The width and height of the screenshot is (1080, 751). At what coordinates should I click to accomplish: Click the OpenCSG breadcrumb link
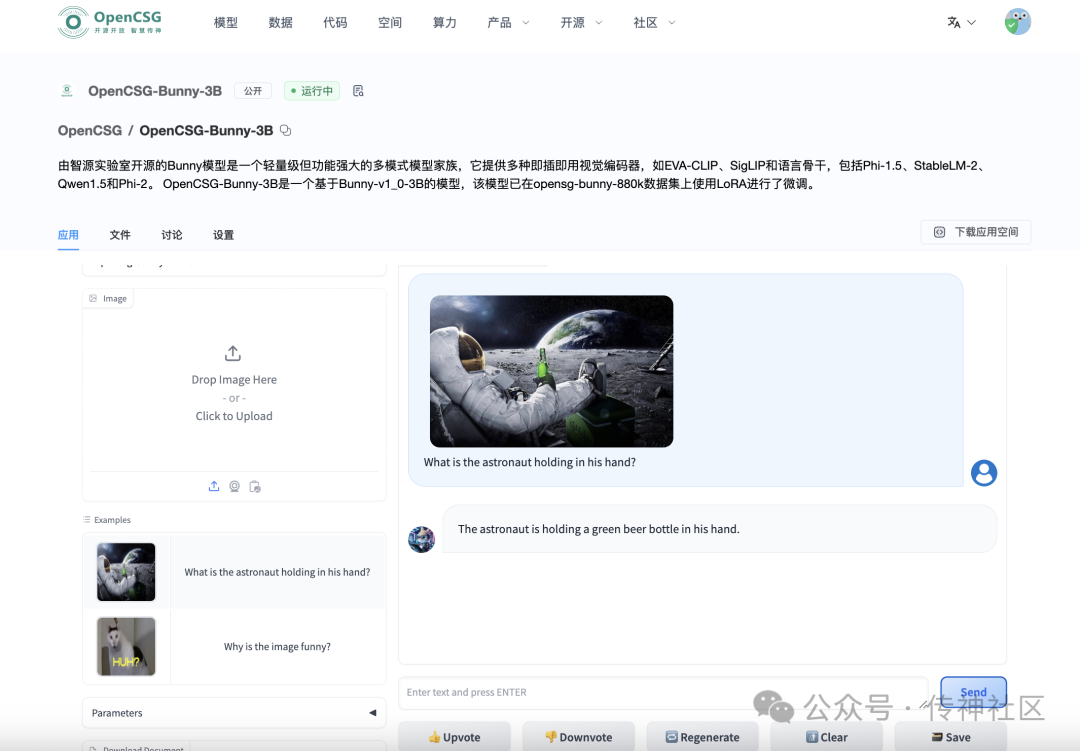point(90,131)
